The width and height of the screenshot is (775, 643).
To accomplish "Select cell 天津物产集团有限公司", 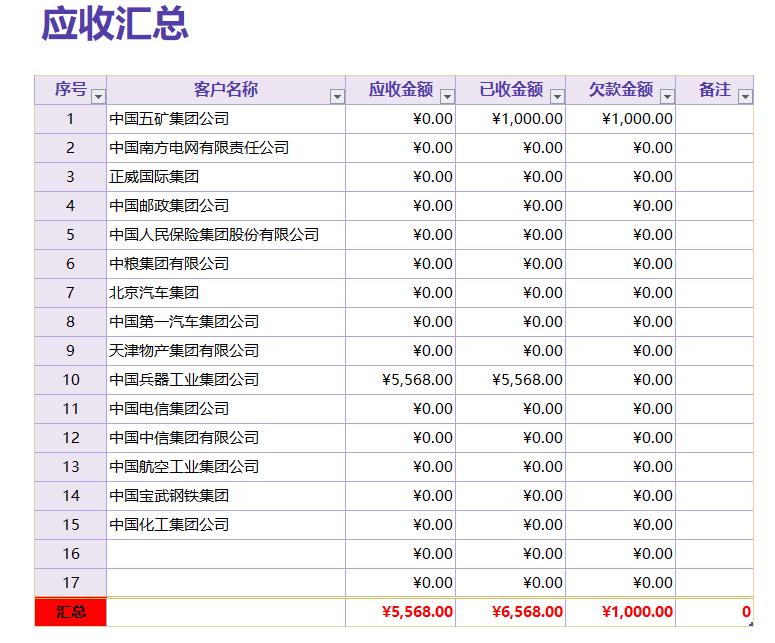I will click(x=226, y=351).
